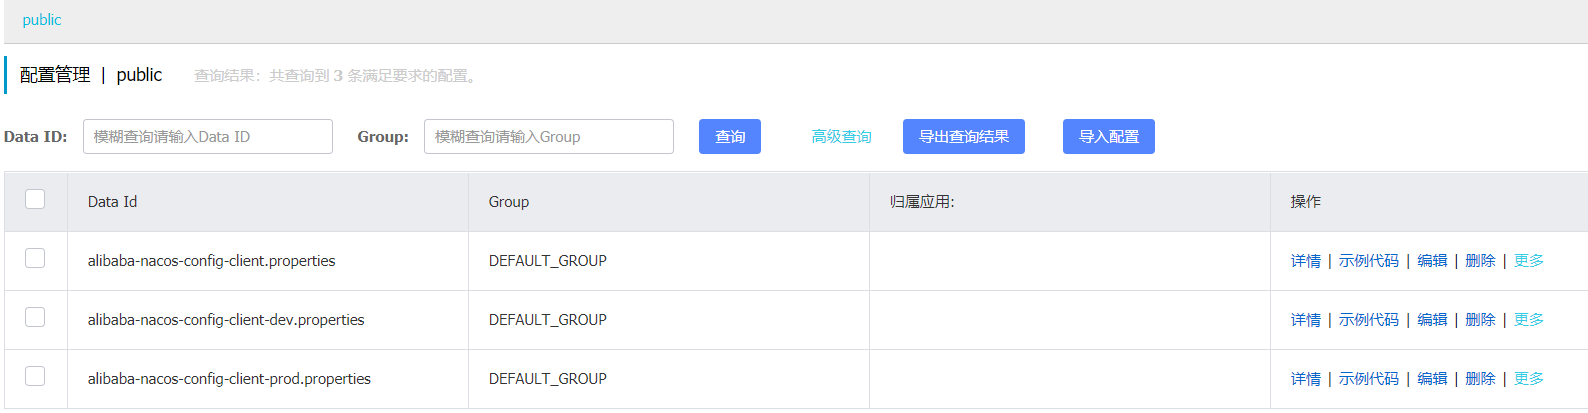Click 删除 for alibaba-nacos-config-client-prod.properties

pos(1480,379)
